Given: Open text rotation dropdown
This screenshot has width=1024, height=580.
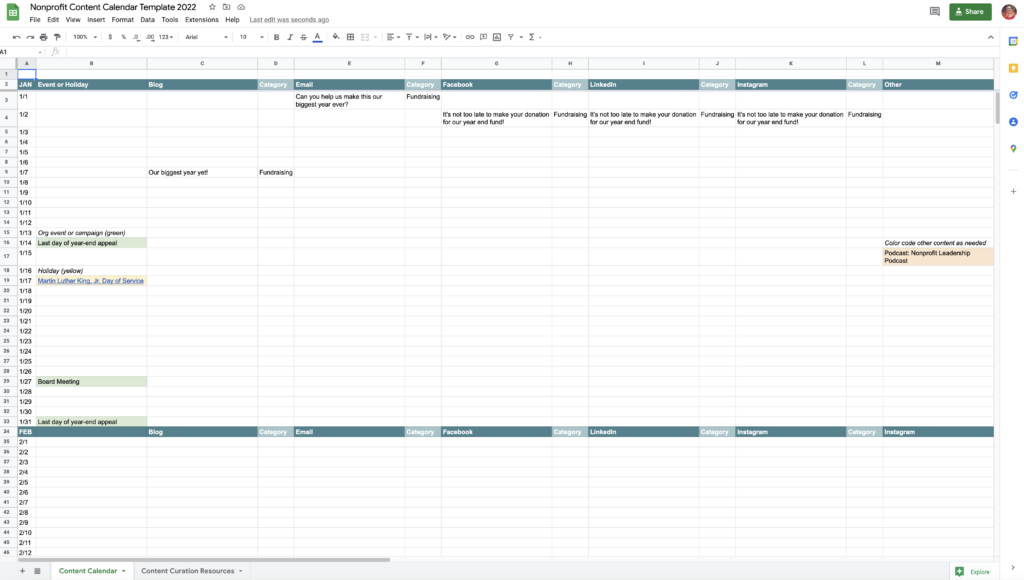Looking at the screenshot, I should 449,37.
